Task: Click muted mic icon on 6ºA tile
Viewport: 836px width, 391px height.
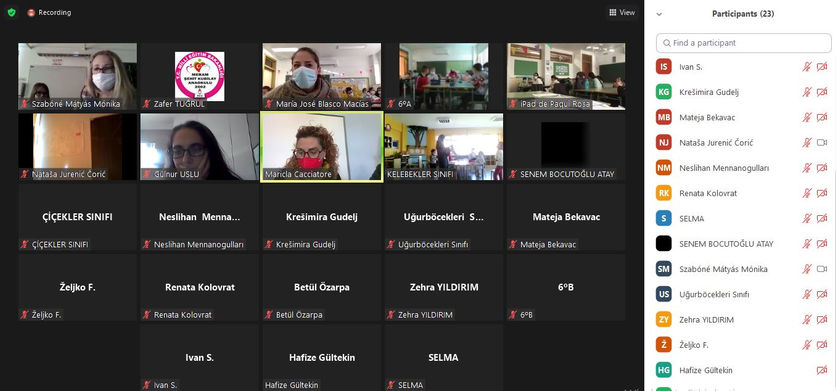Action: tap(391, 104)
